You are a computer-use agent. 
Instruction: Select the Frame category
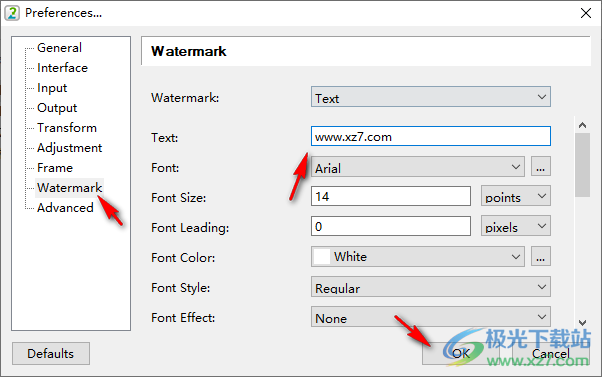click(x=55, y=168)
